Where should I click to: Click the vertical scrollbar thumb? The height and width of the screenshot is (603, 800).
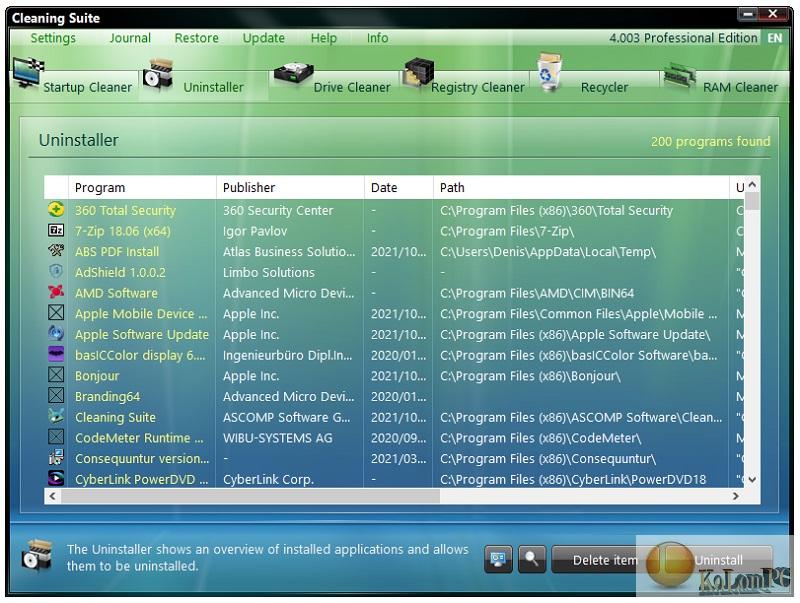click(x=752, y=201)
